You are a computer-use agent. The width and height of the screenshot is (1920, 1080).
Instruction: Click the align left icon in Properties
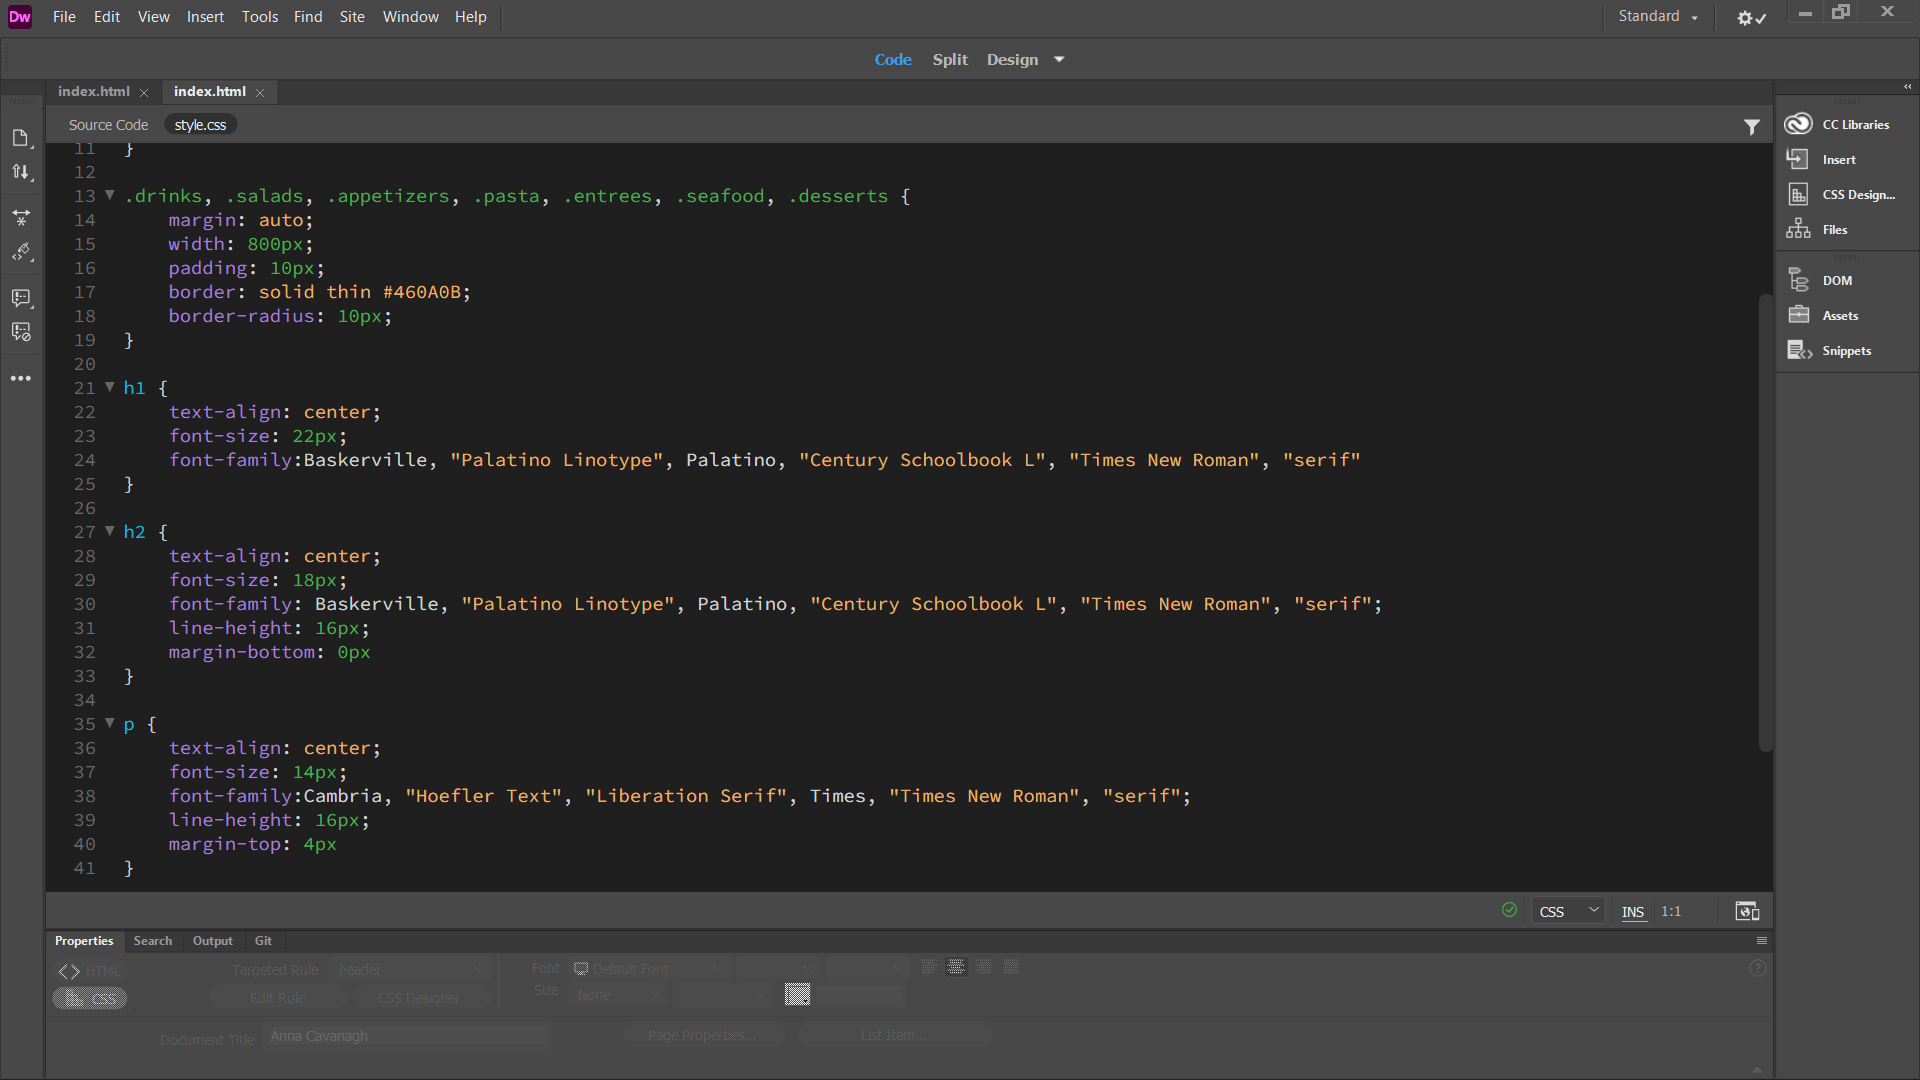tap(929, 967)
